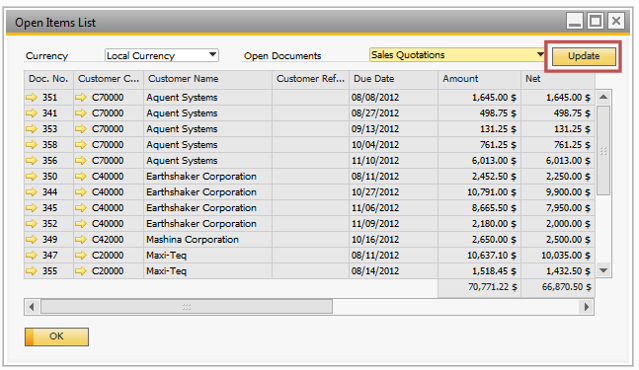Click customer link arrow in row 355
Image resolution: width=639 pixels, height=370 pixels.
tap(81, 271)
